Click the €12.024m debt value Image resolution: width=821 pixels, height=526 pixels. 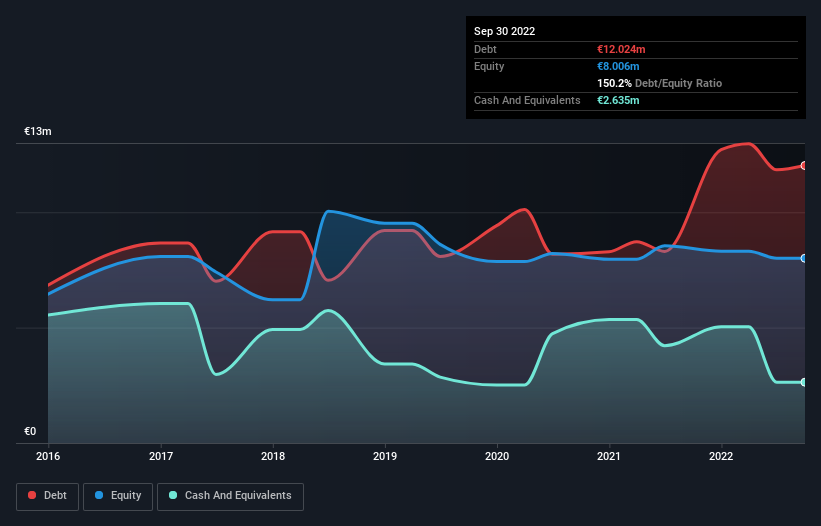coord(621,49)
